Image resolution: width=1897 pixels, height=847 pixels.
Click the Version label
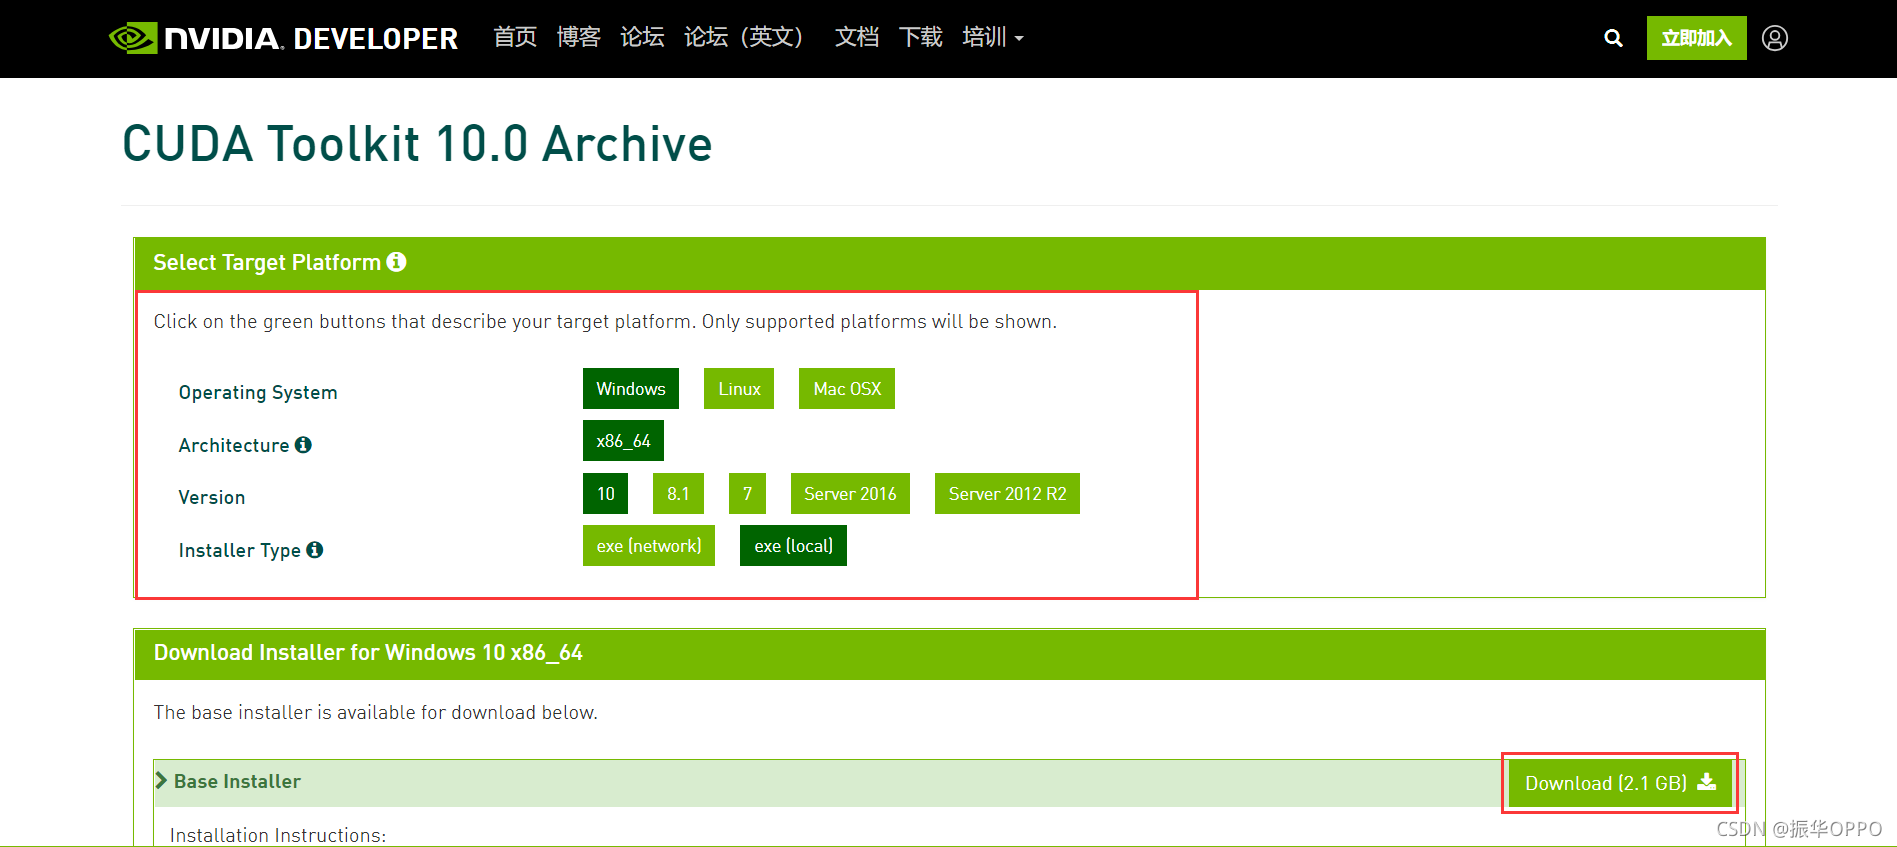tap(212, 498)
